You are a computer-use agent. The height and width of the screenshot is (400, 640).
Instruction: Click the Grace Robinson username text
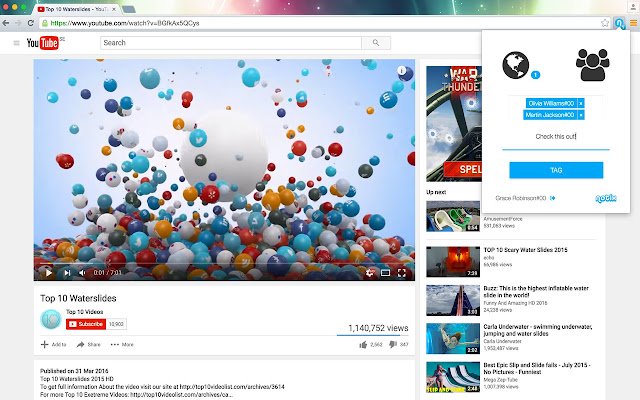click(520, 198)
